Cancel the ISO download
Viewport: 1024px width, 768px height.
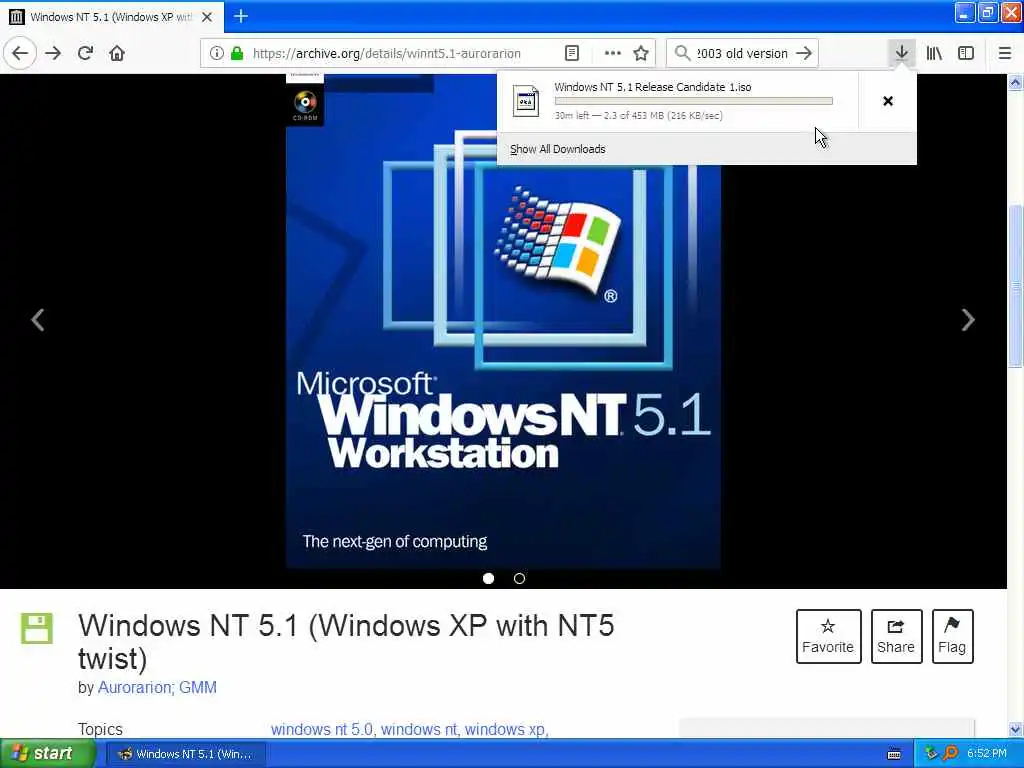click(888, 101)
